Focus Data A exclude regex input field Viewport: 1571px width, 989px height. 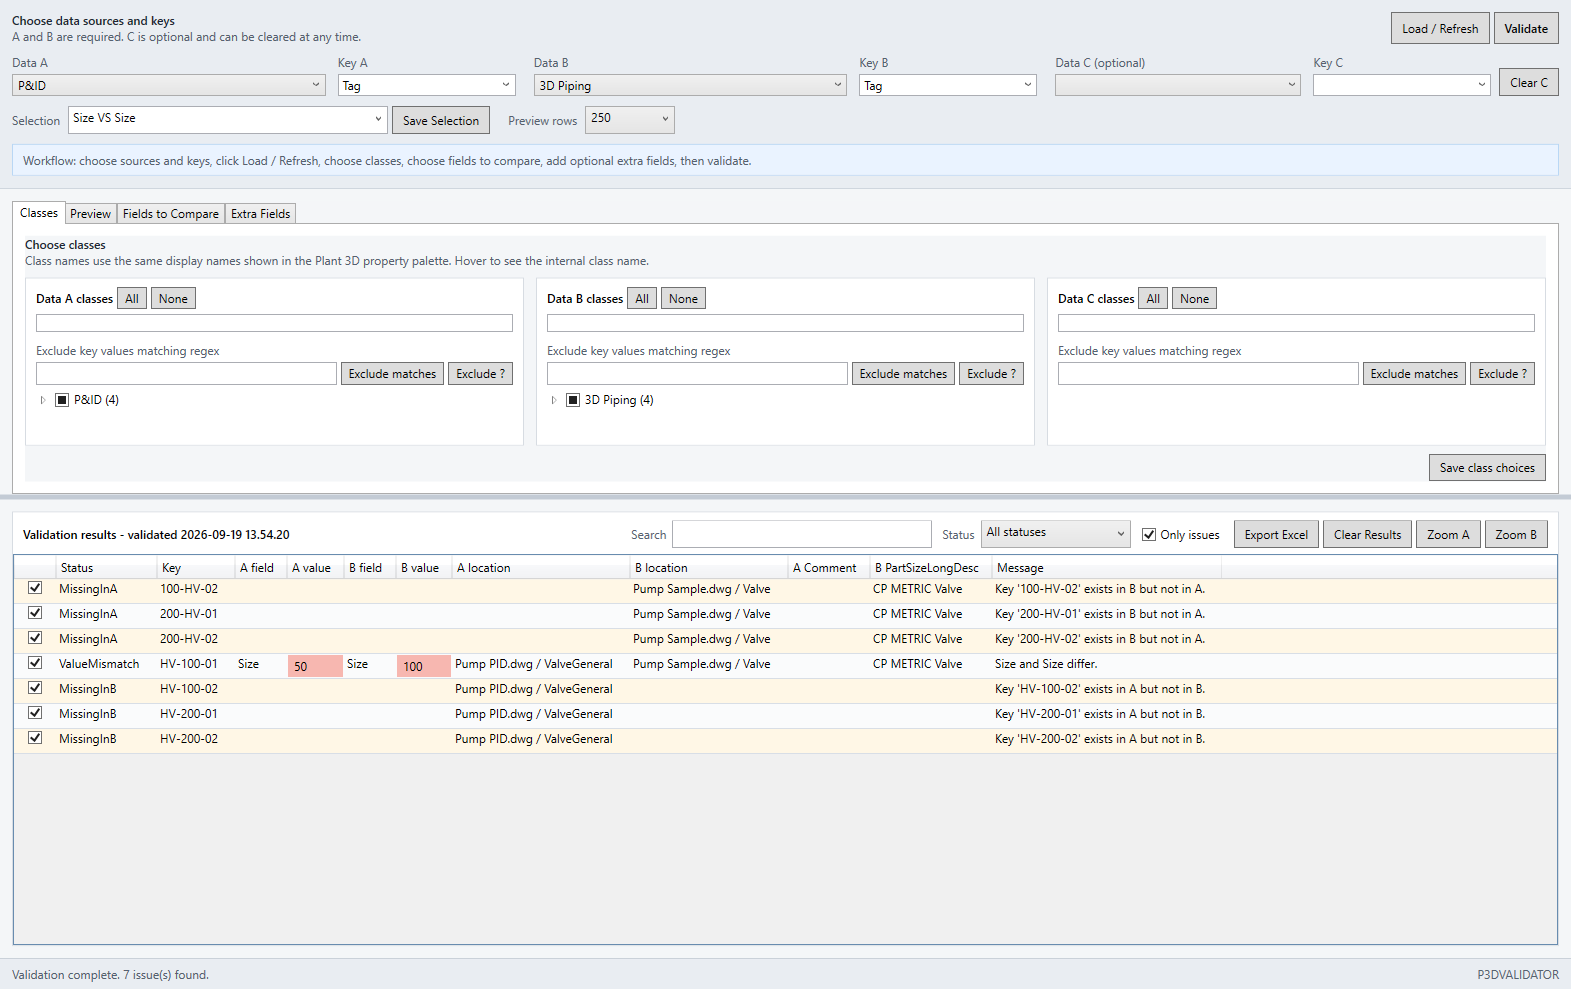pyautogui.click(x=186, y=373)
